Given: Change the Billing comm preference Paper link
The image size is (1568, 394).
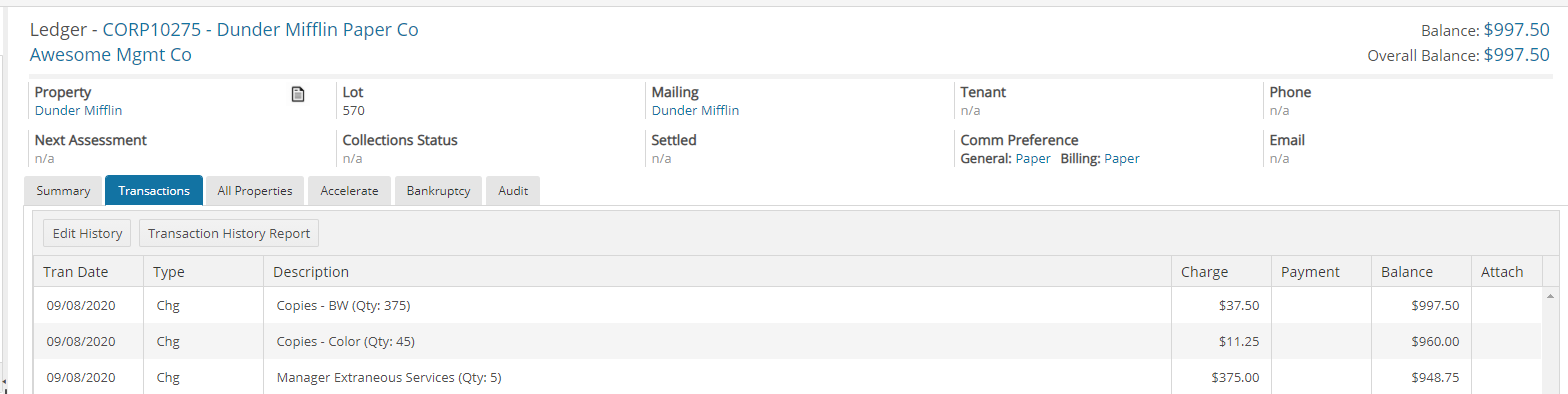Looking at the screenshot, I should (x=1121, y=158).
